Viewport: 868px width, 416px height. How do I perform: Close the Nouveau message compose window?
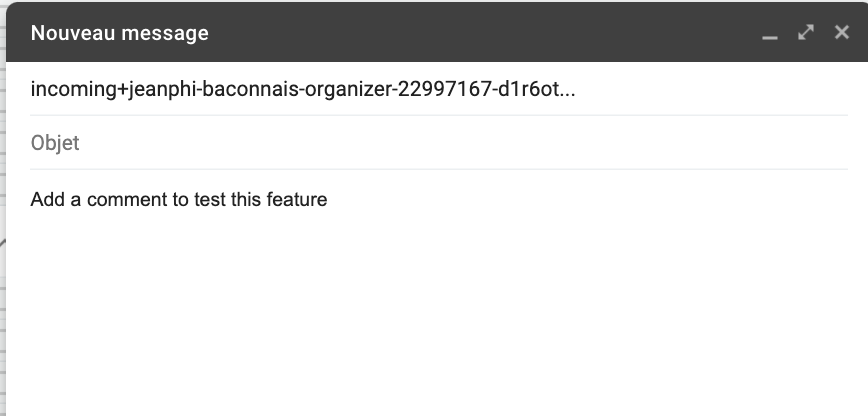841,33
